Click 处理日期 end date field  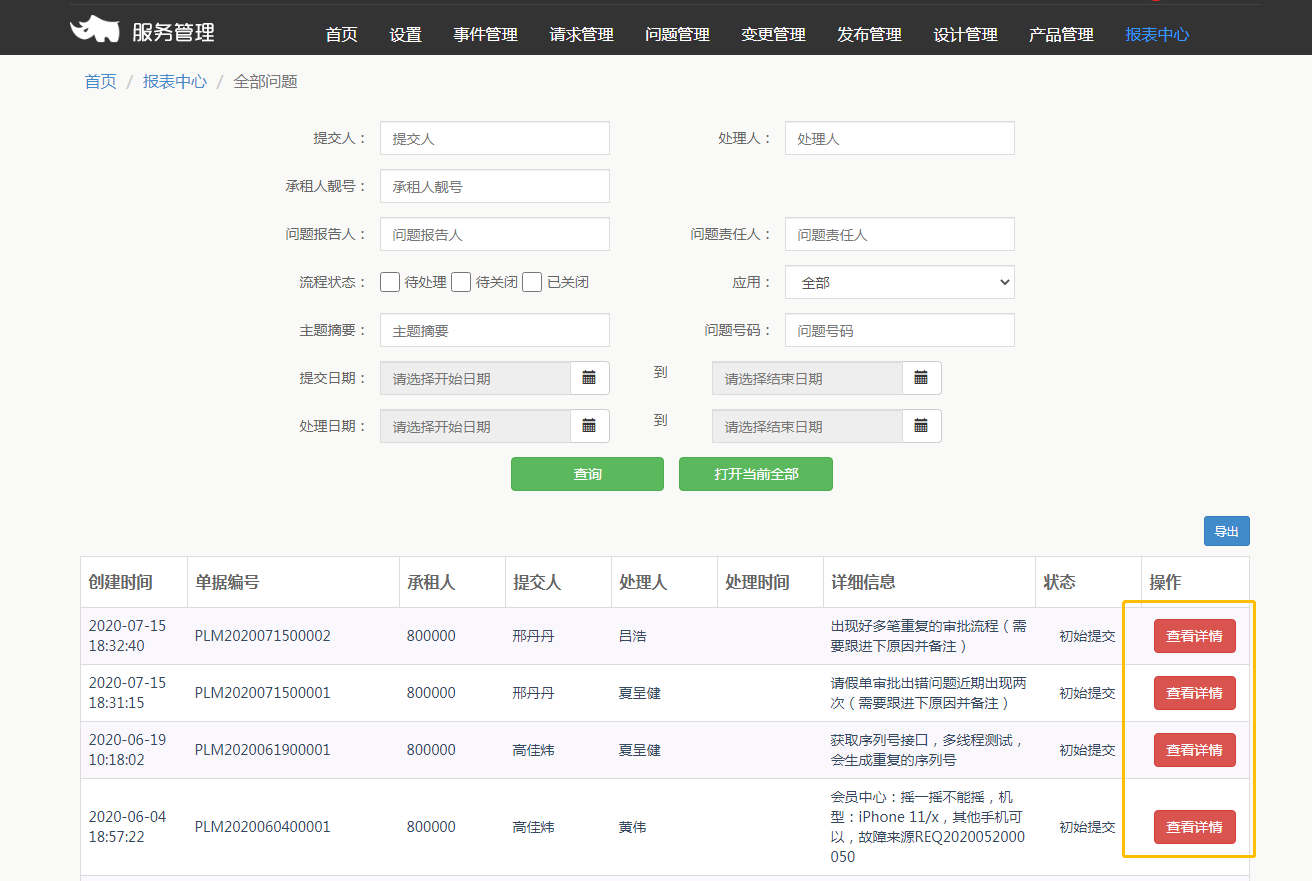click(x=807, y=426)
